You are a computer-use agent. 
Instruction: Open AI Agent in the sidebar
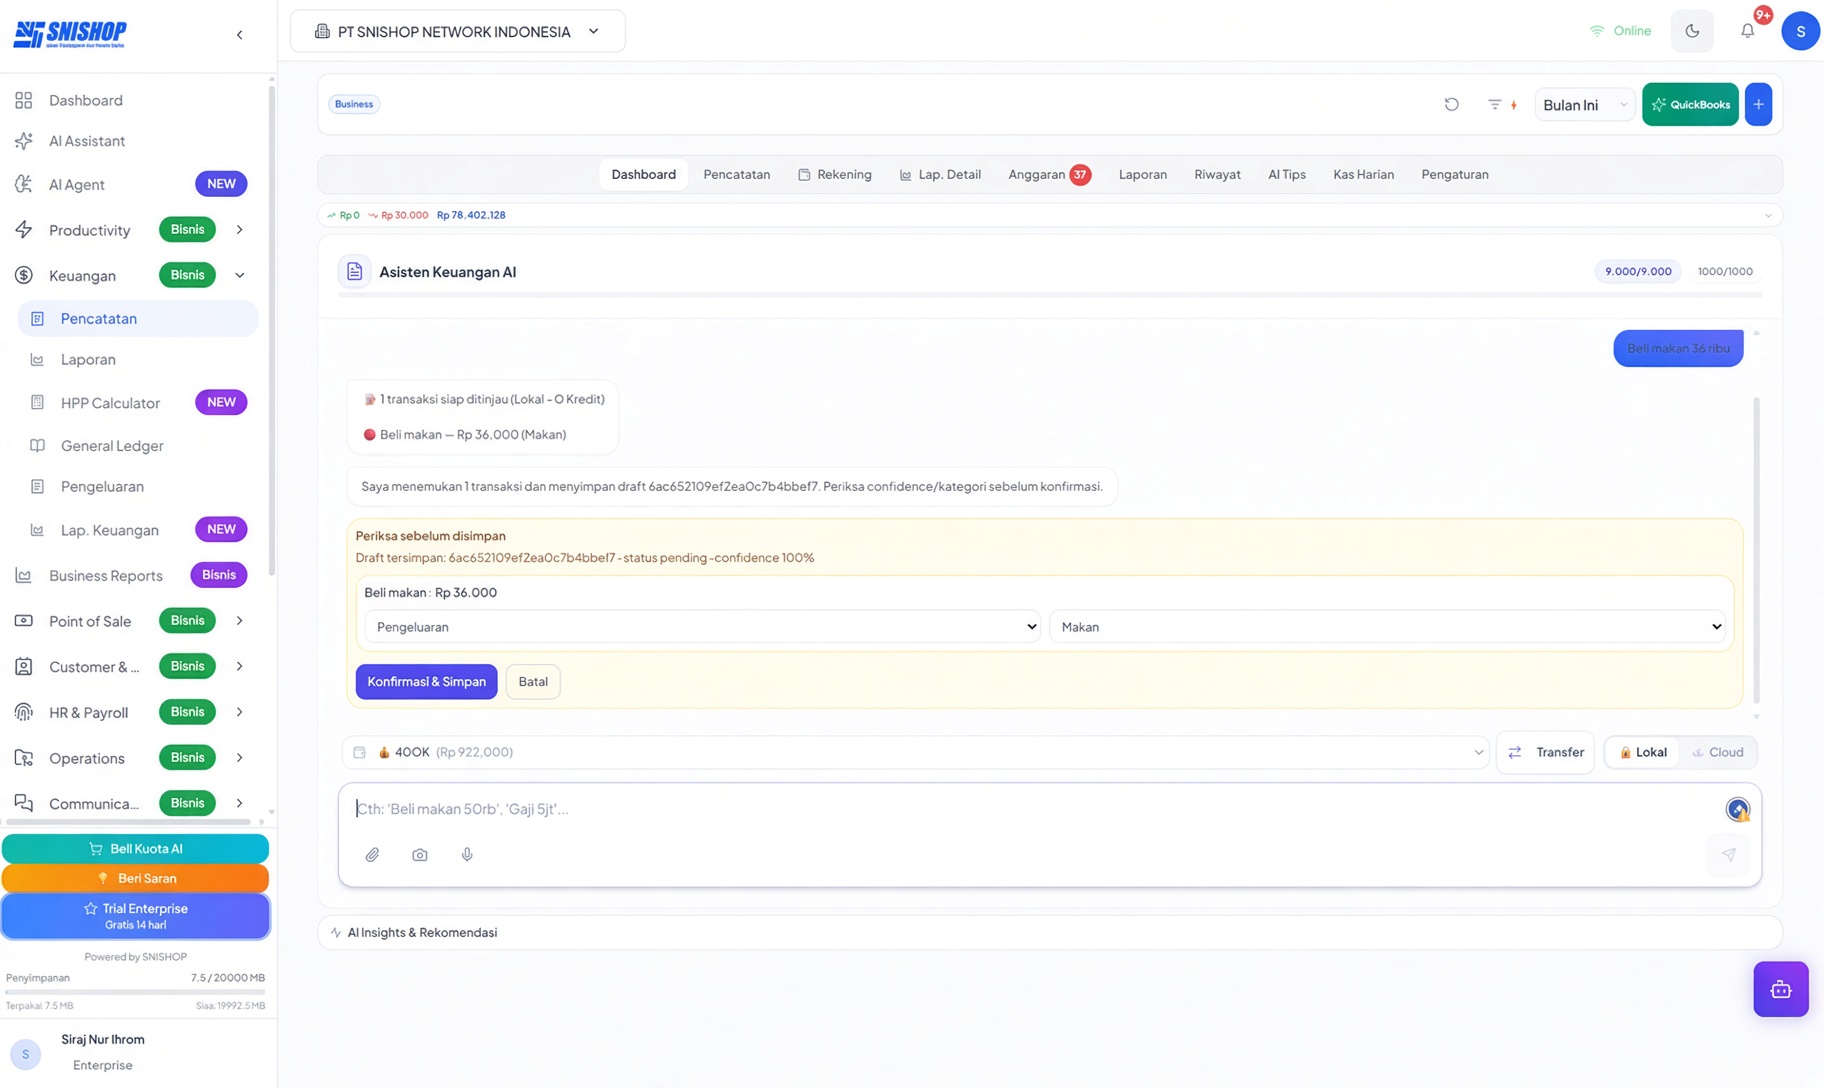click(x=77, y=184)
